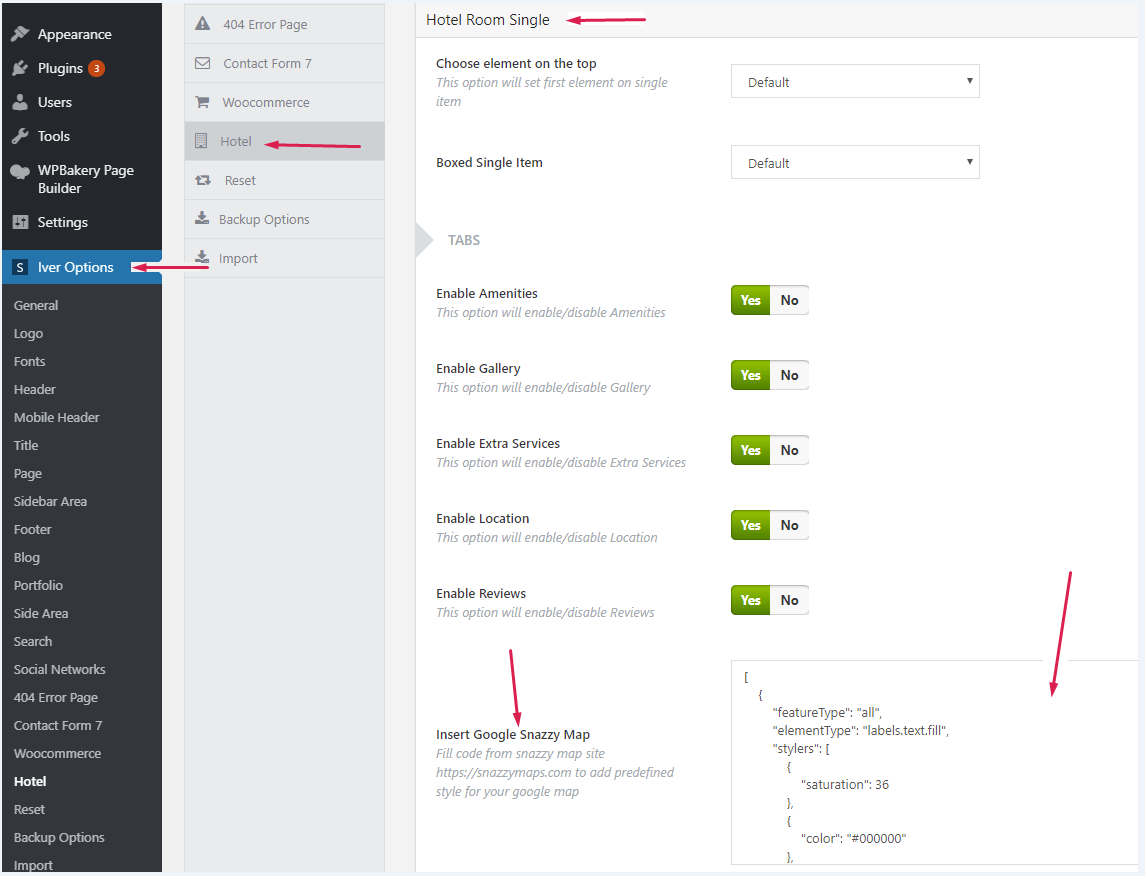Click the Reset retweet arrows icon
Image resolution: width=1145 pixels, height=876 pixels.
point(203,180)
